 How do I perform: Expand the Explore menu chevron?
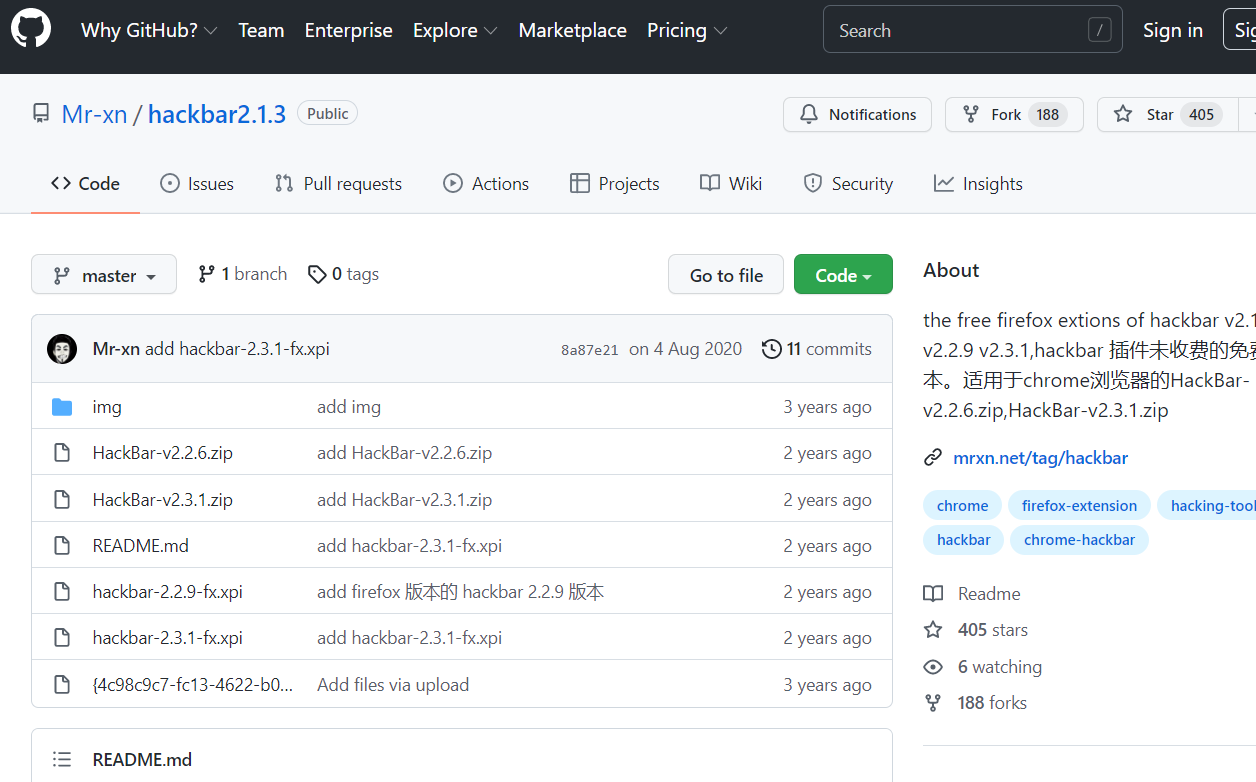[x=491, y=30]
